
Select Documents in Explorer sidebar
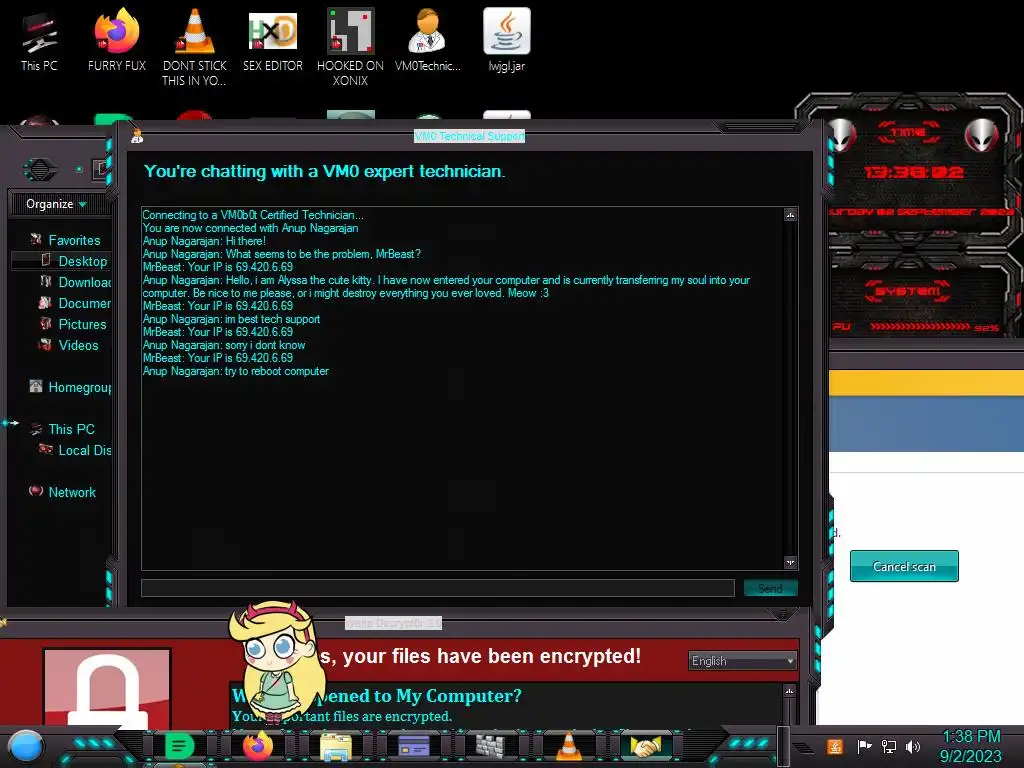pyautogui.click(x=75, y=303)
